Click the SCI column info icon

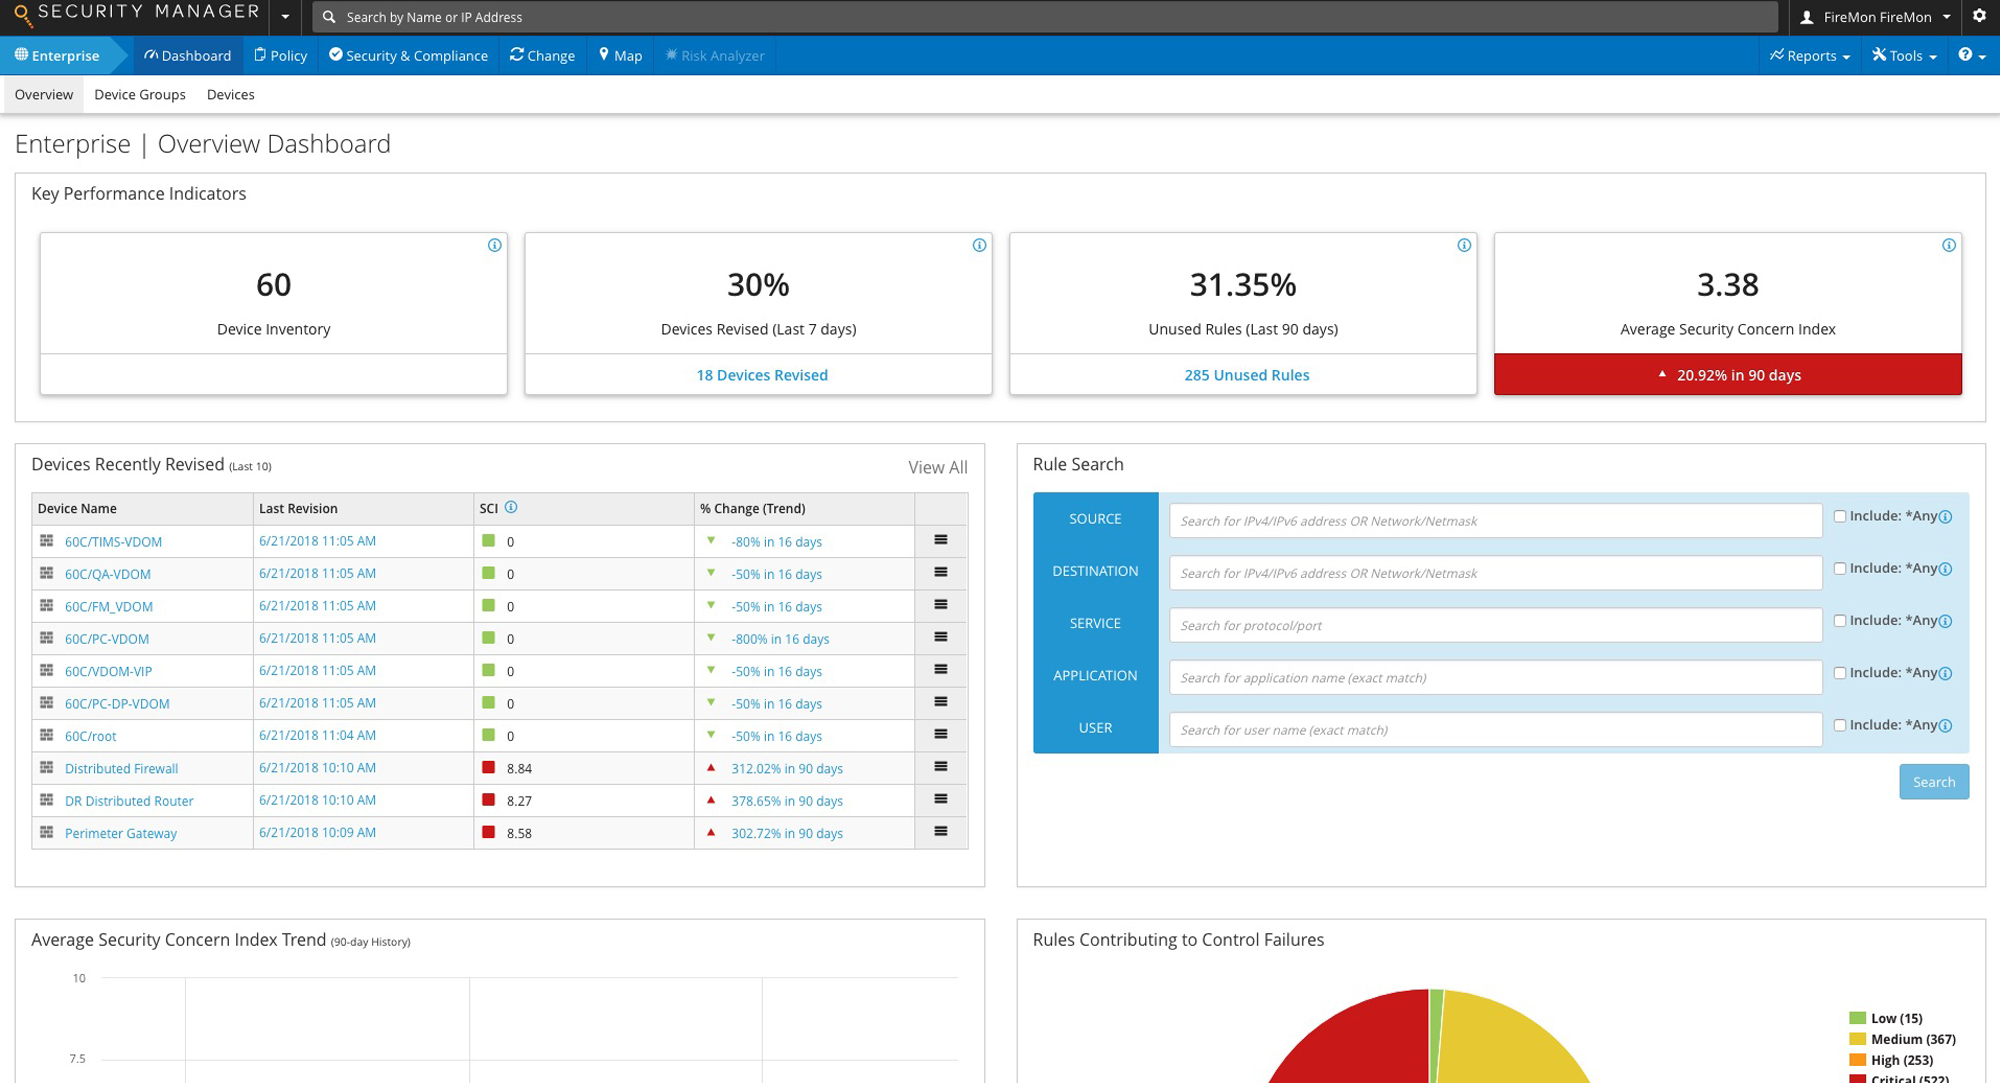[x=511, y=507]
